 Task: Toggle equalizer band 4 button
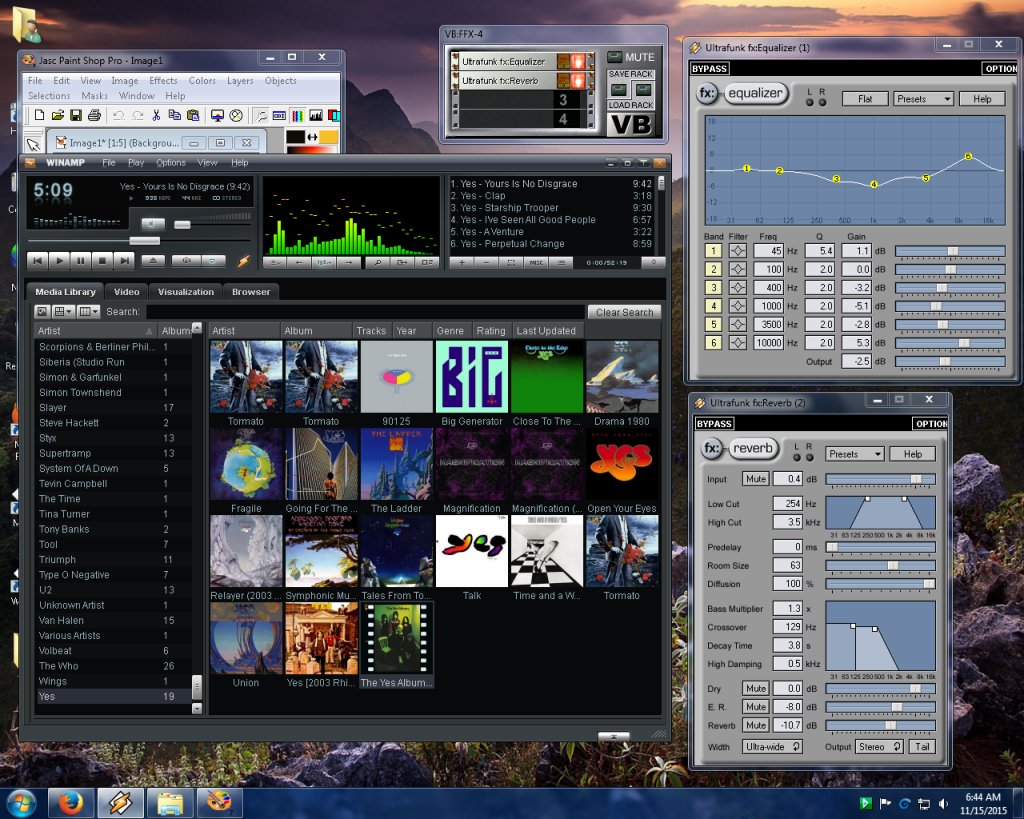point(713,306)
